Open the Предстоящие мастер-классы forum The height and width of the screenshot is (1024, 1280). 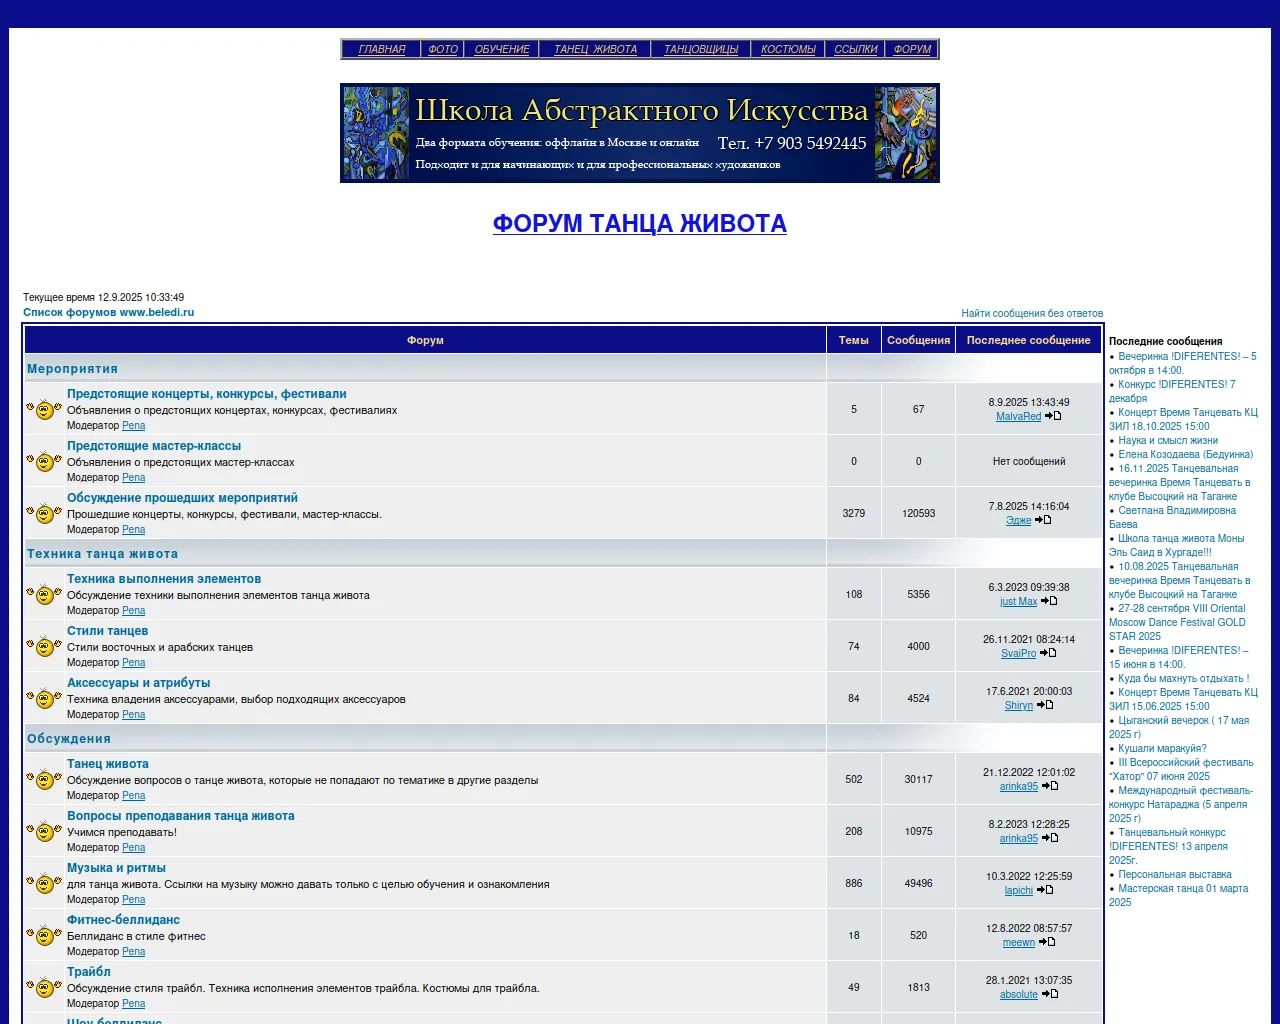(154, 446)
